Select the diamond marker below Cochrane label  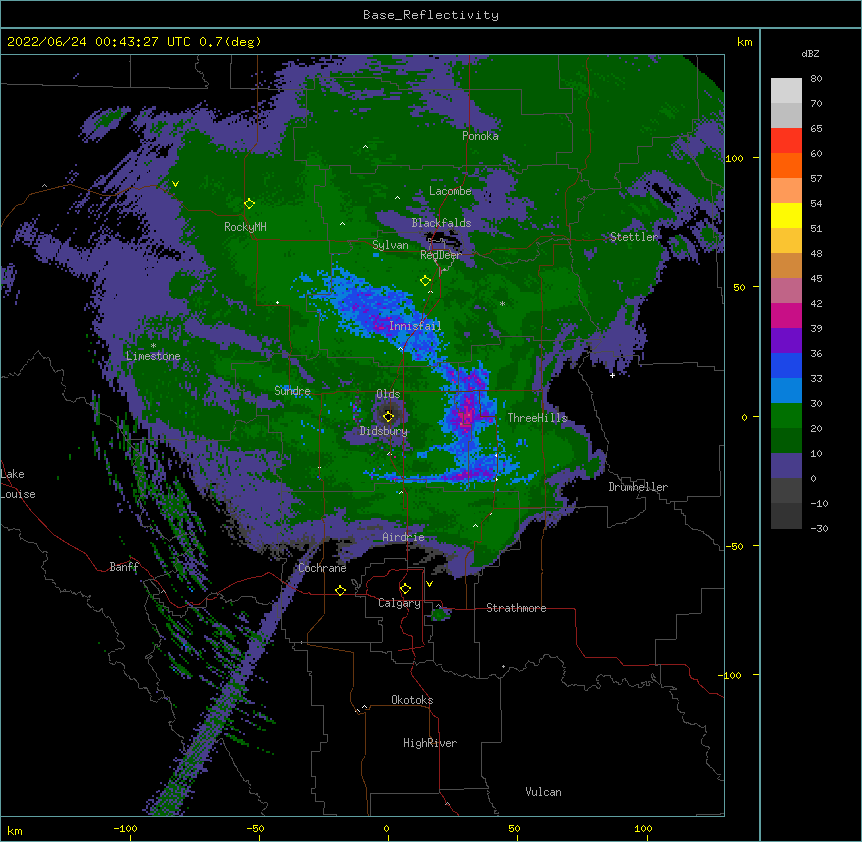tap(340, 590)
